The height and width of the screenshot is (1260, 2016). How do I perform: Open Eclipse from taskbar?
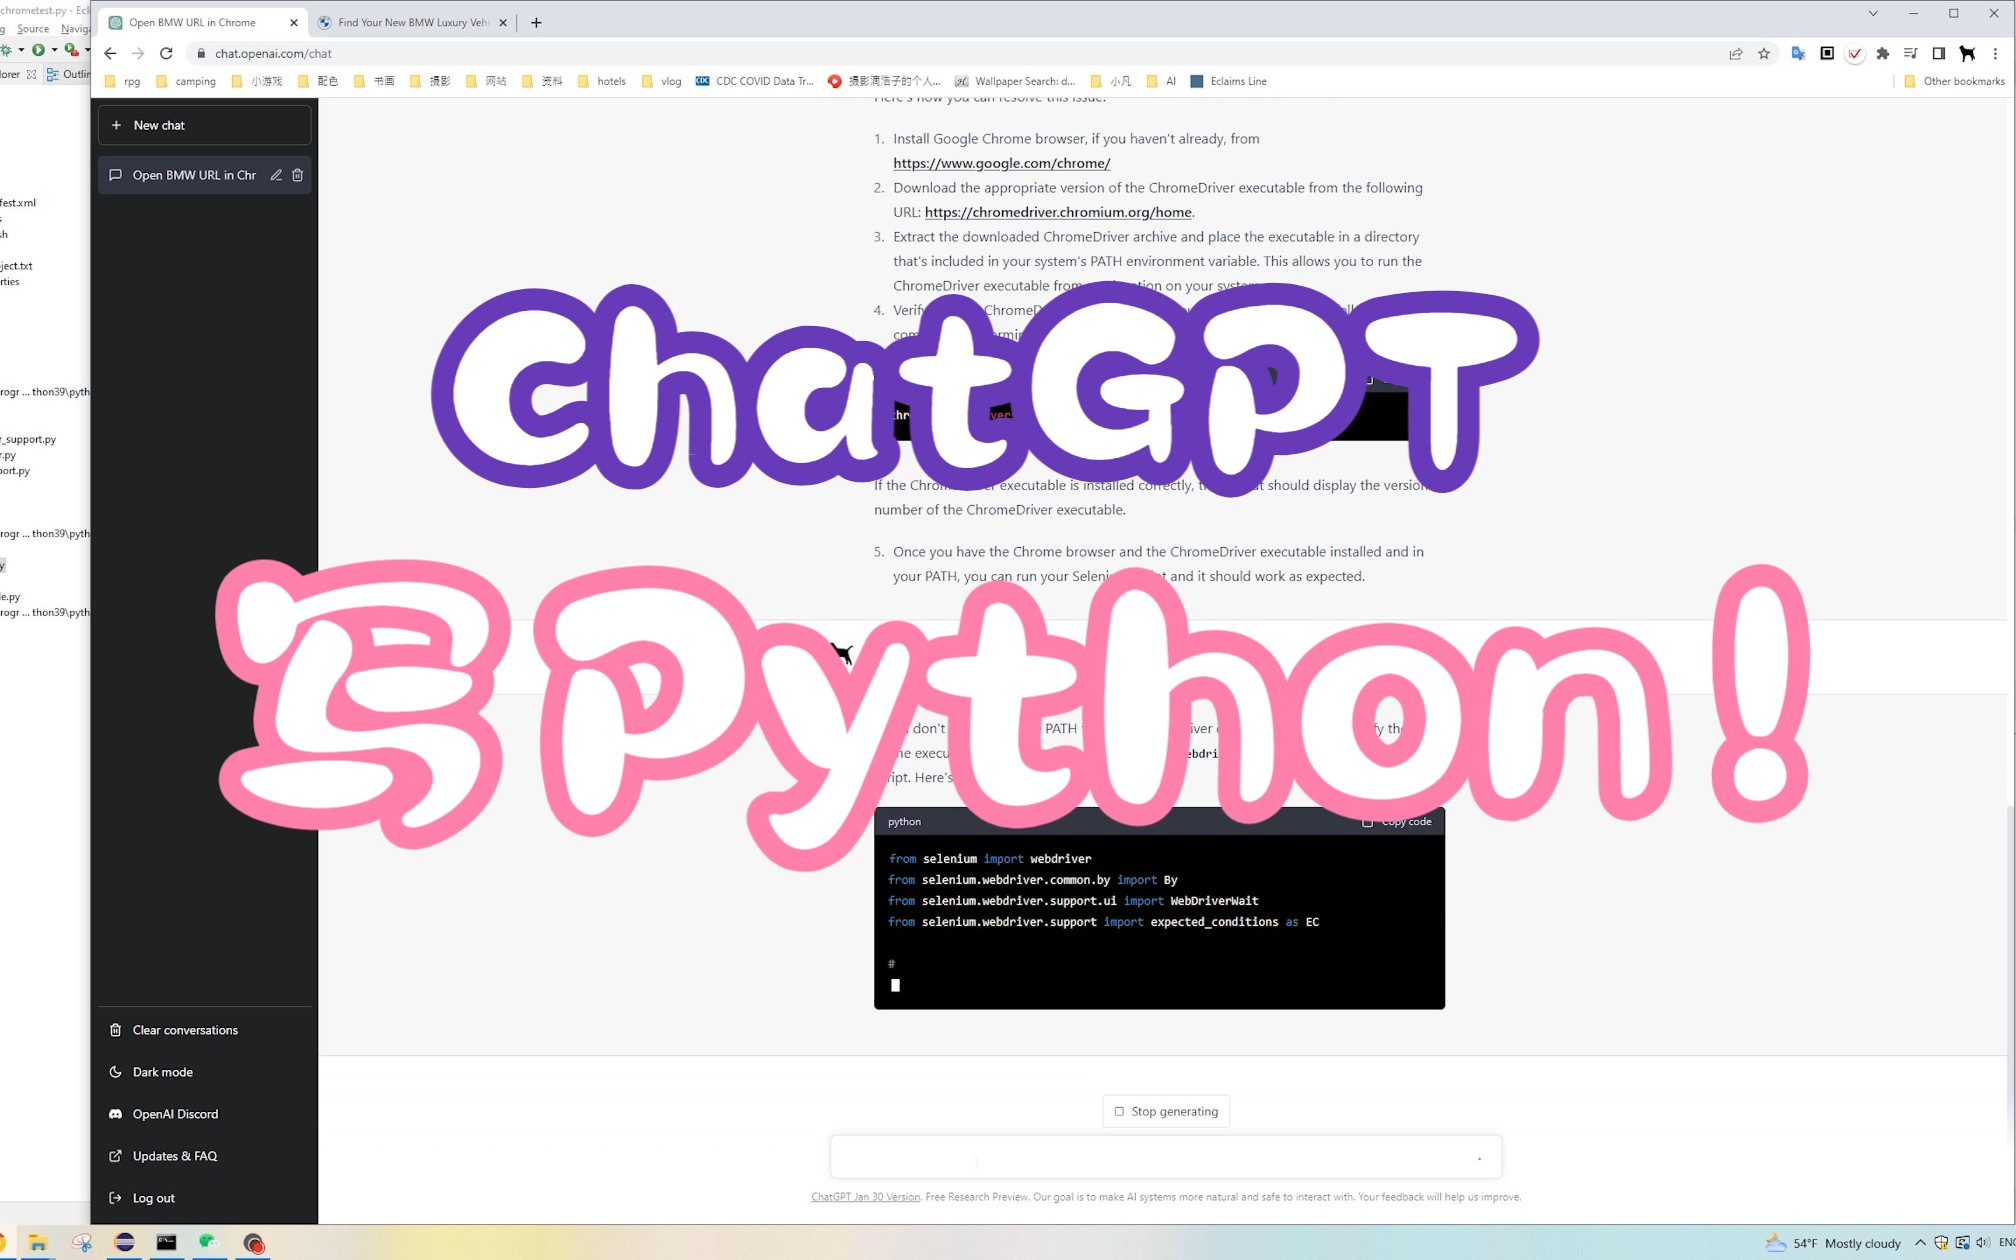(x=125, y=1242)
